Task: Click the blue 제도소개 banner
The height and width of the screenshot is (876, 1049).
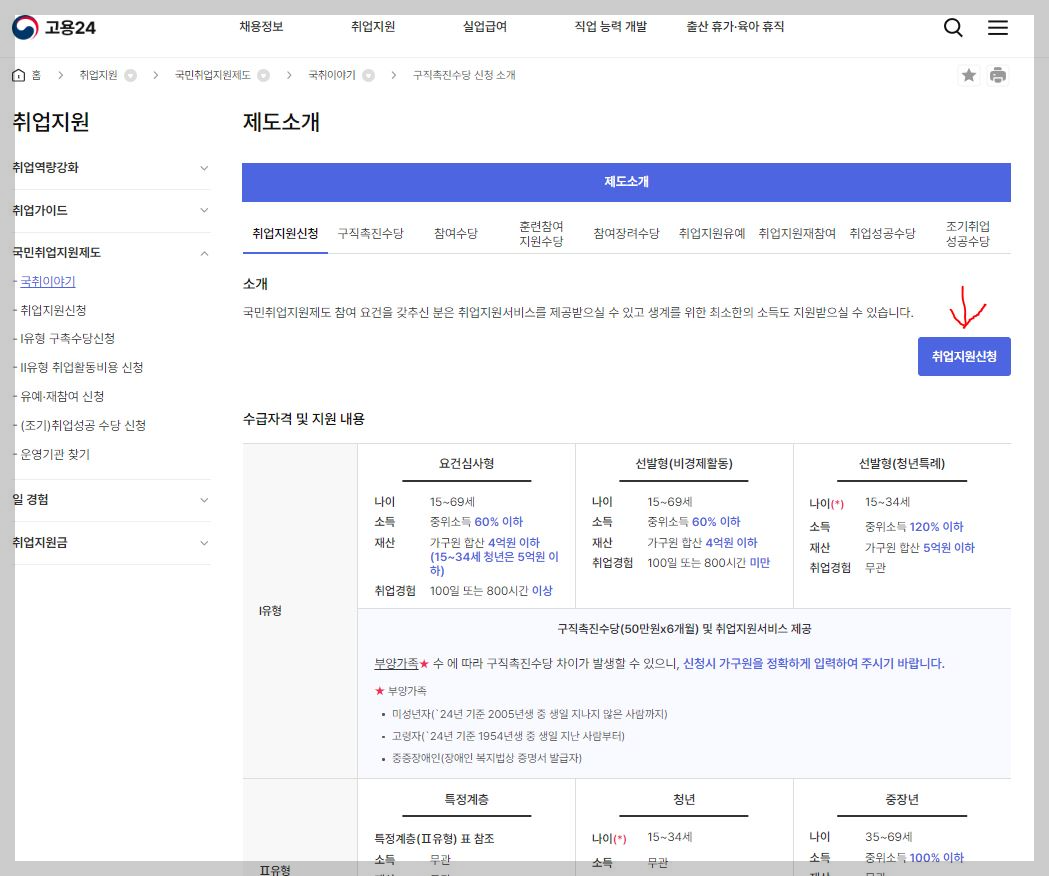Action: click(626, 182)
